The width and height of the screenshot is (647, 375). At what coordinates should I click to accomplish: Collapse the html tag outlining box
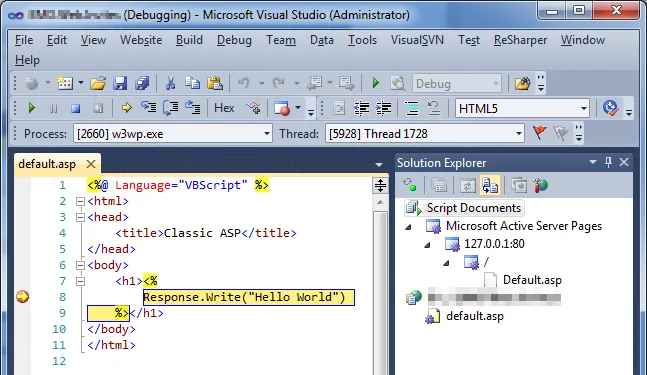point(80,201)
